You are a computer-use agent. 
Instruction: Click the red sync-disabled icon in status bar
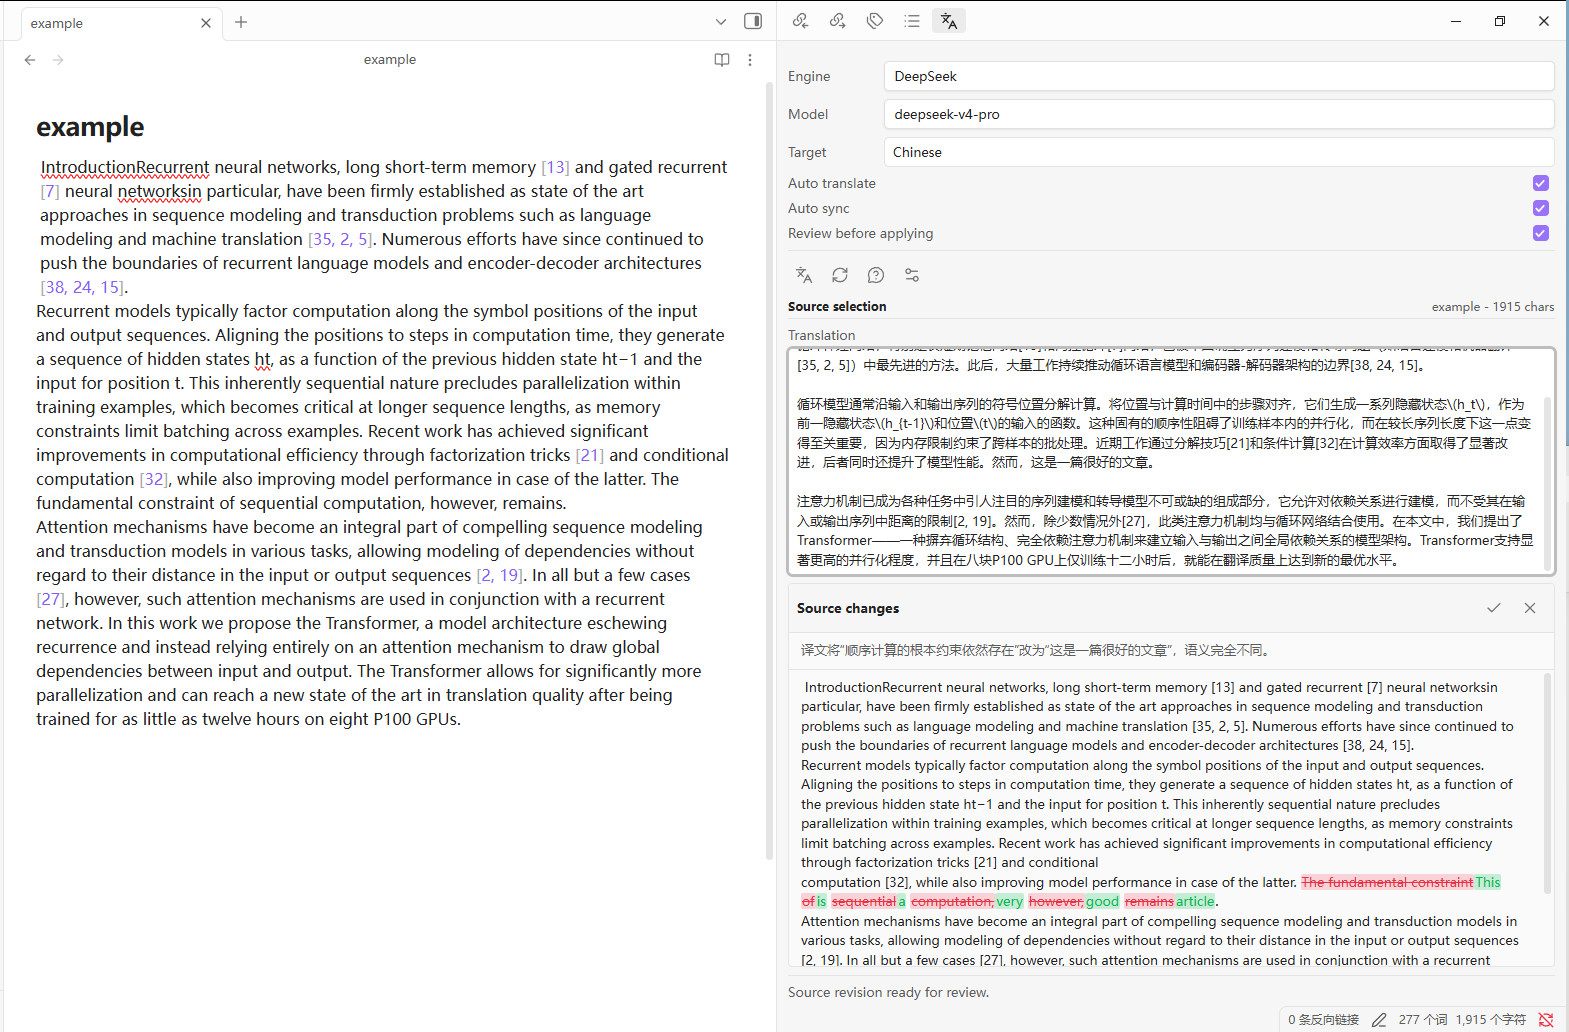click(1546, 1020)
